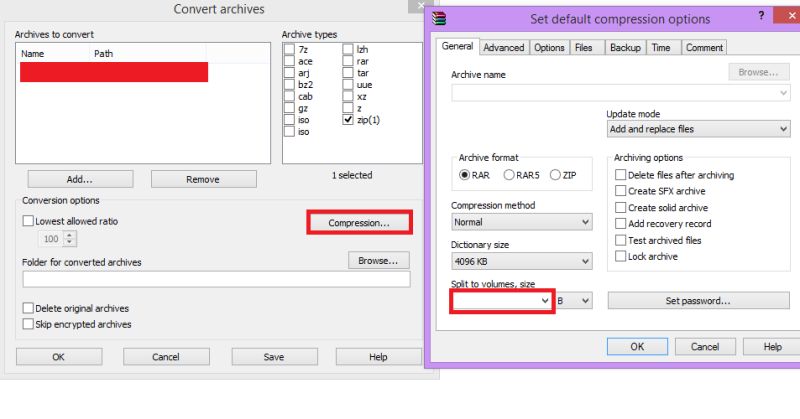800x419 pixels.
Task: Click the Compression... button
Action: pos(359,223)
